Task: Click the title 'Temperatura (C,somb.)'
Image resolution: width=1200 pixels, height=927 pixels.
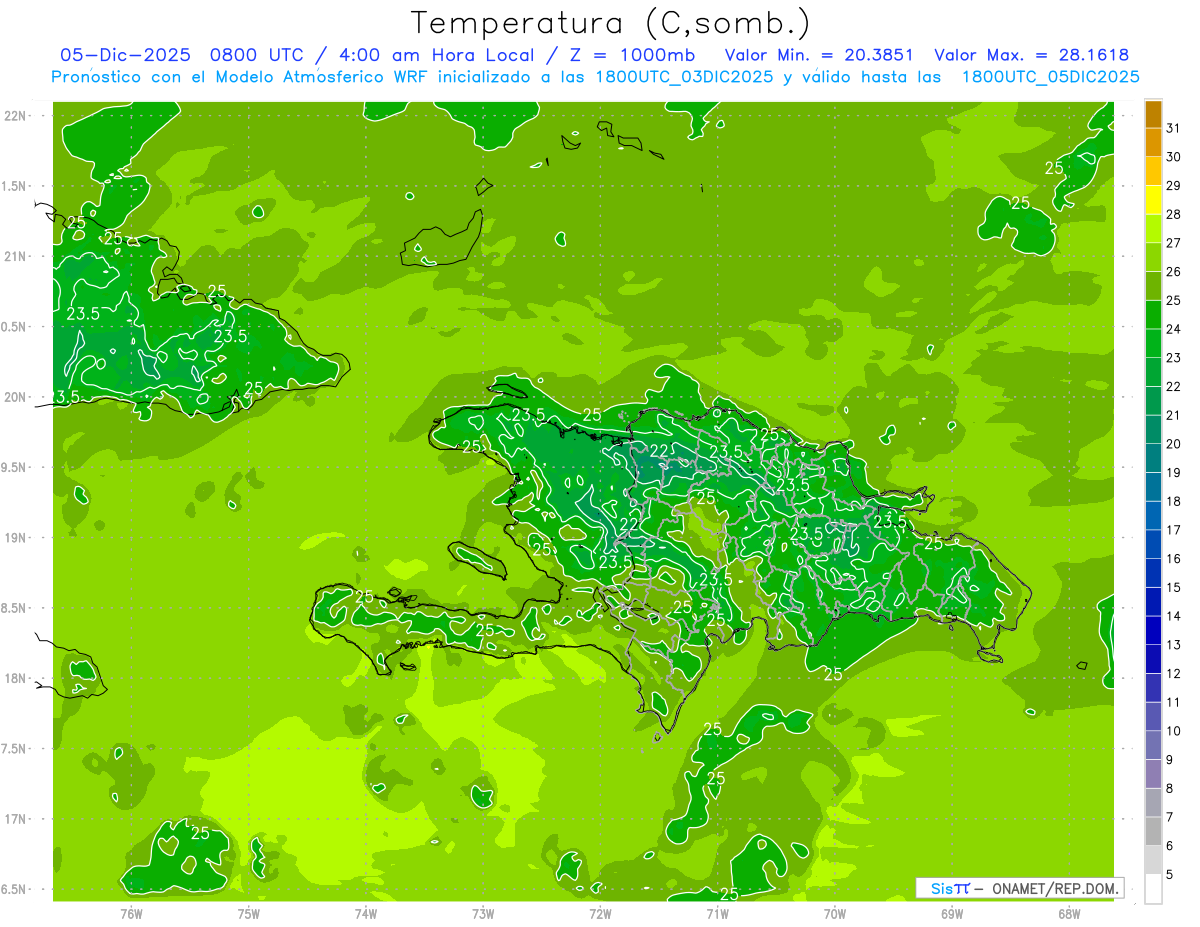Action: tap(610, 23)
